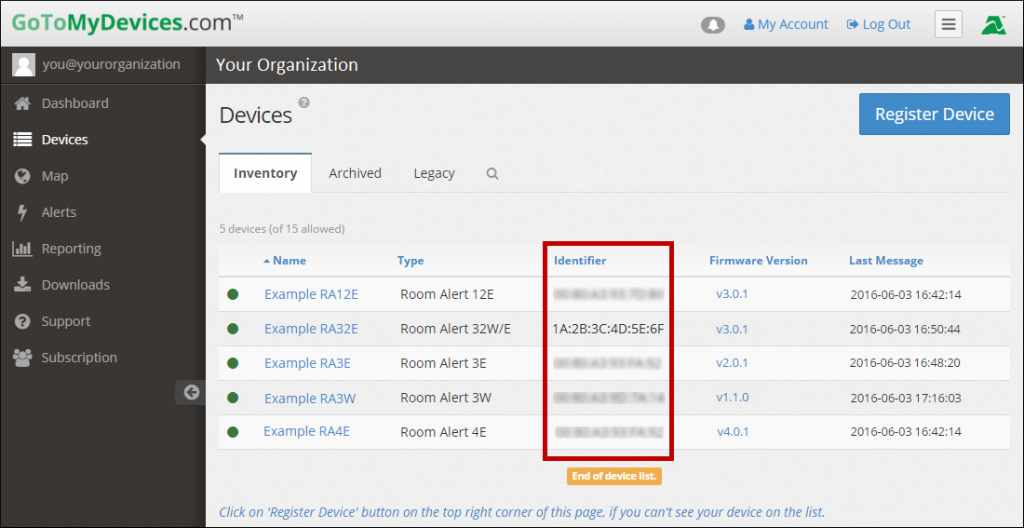1024x528 pixels.
Task: Open Dashboard from the sidebar
Action: [74, 103]
